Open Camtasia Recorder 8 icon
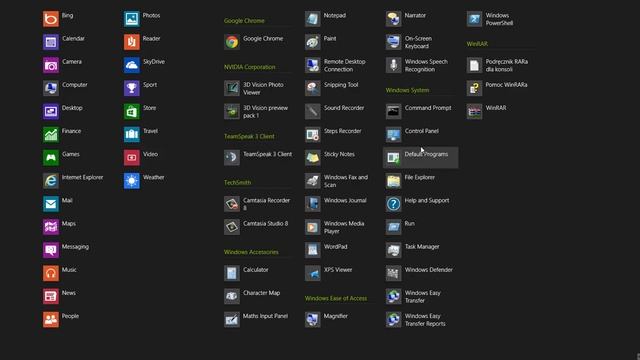This screenshot has height=360, width=640. tap(232, 204)
